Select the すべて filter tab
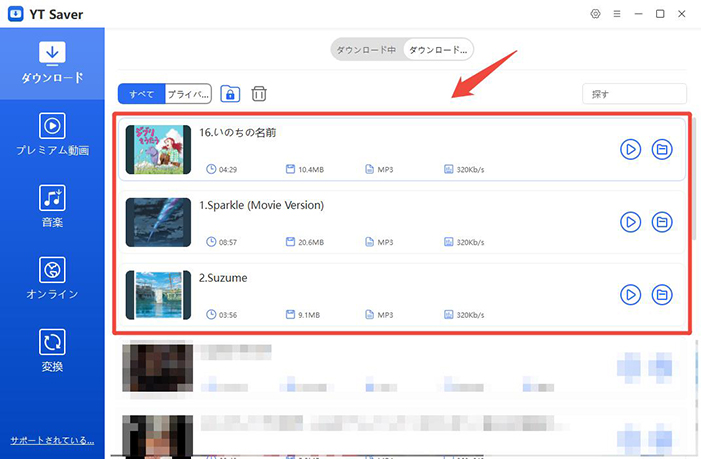 coord(141,94)
